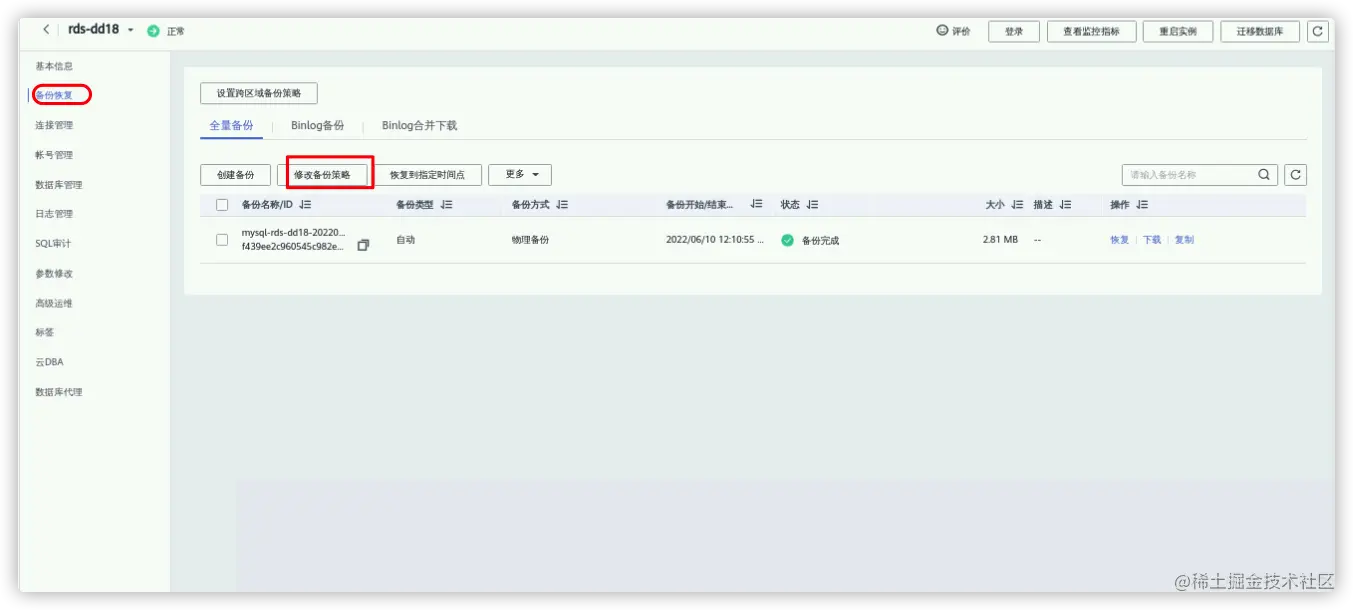The image size is (1353, 610).
Task: Click the 复制 link in backup row
Action: [1184, 240]
